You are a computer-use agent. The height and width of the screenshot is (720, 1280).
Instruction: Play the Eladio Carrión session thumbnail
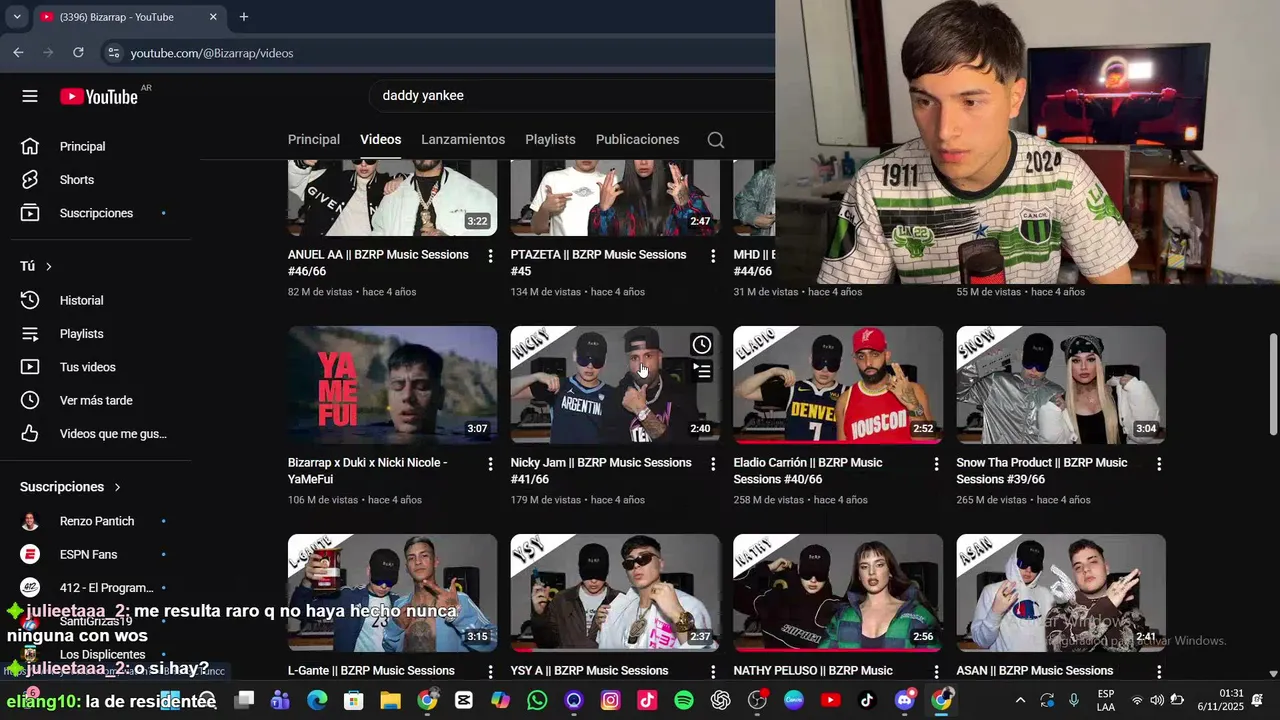point(838,385)
